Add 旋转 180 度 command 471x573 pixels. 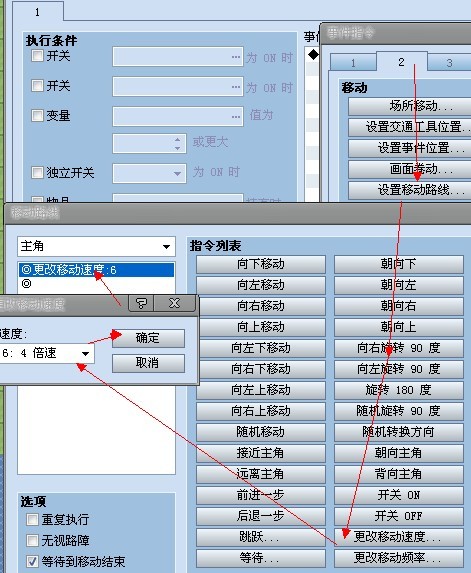[x=399, y=390]
